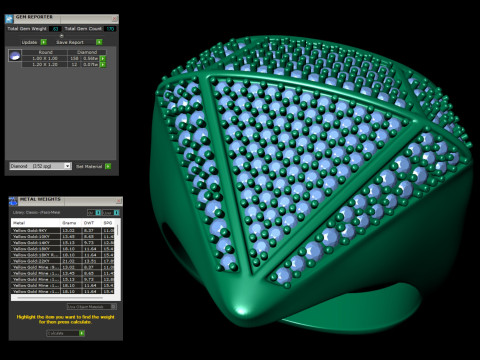The width and height of the screenshot is (480, 360).
Task: Toggle the Use Object Materials checkbox
Action: tap(113, 306)
